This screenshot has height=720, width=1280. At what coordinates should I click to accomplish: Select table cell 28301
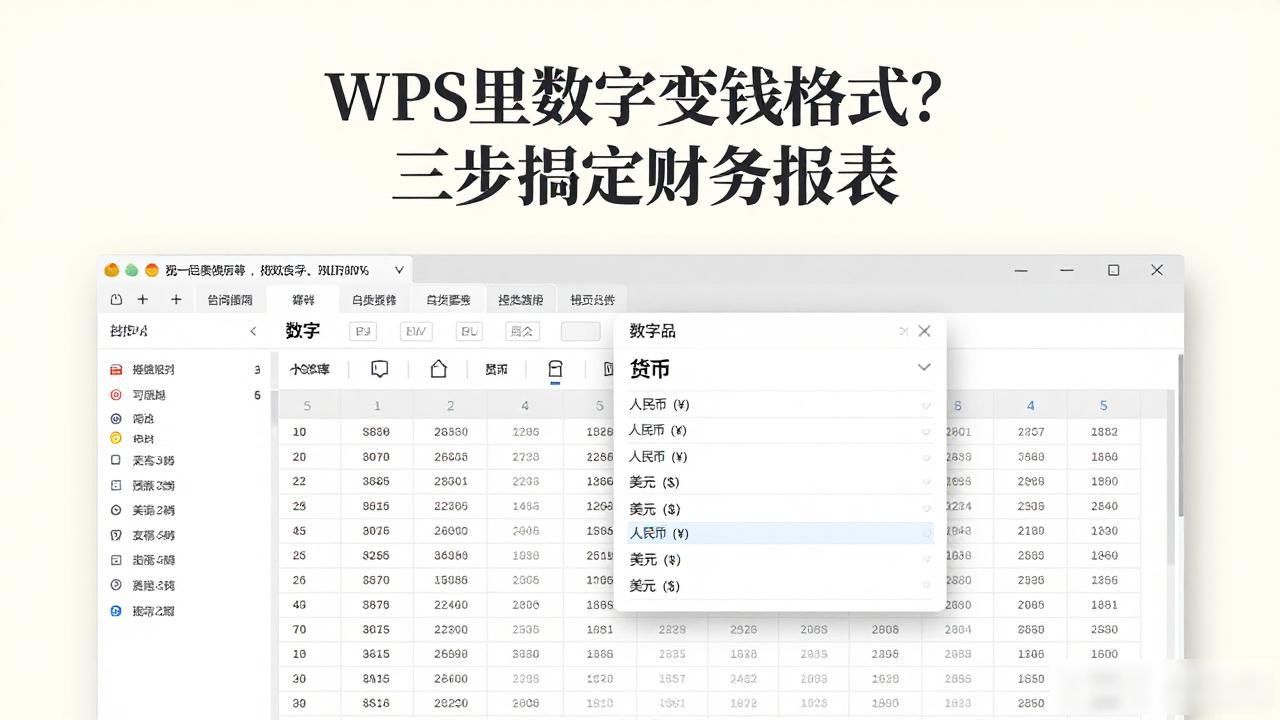(x=451, y=481)
